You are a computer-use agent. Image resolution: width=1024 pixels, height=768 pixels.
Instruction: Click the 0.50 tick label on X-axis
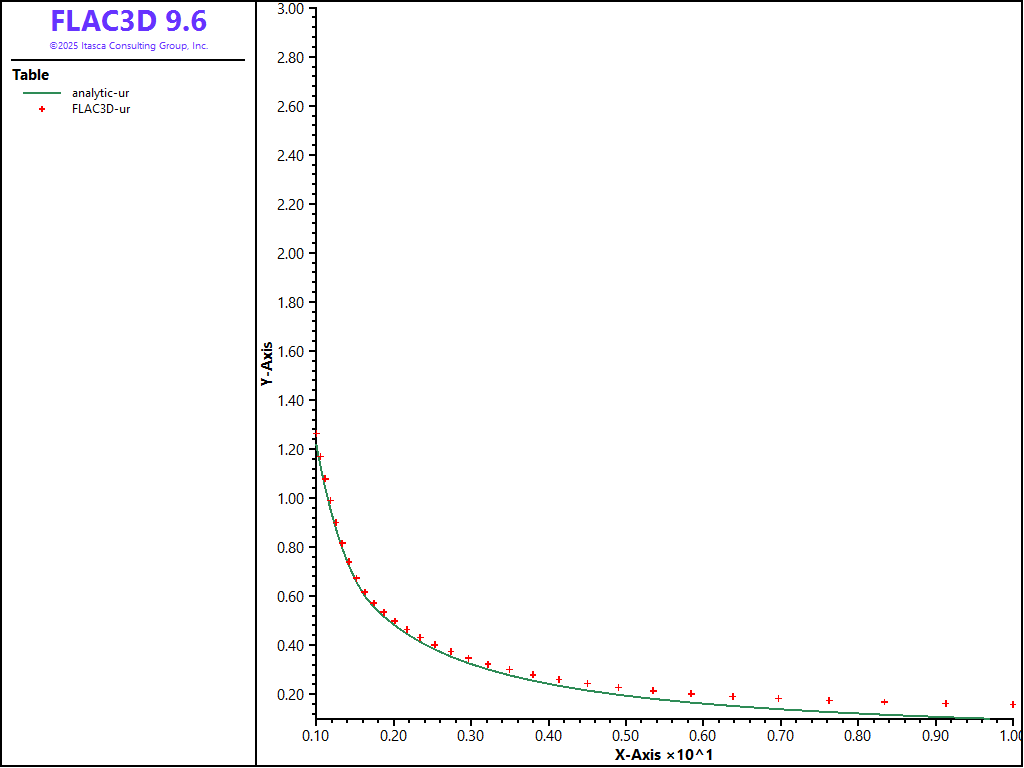tap(625, 736)
